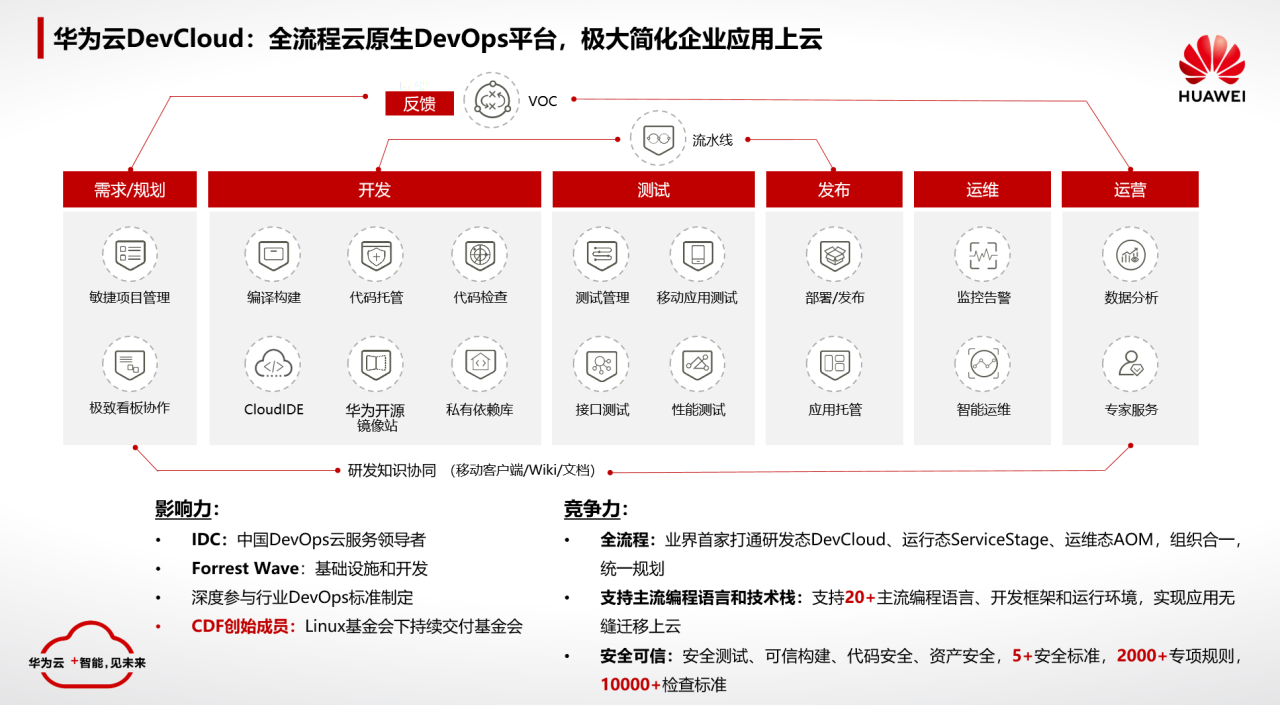Select the 移动应用测试 icon

[x=697, y=254]
